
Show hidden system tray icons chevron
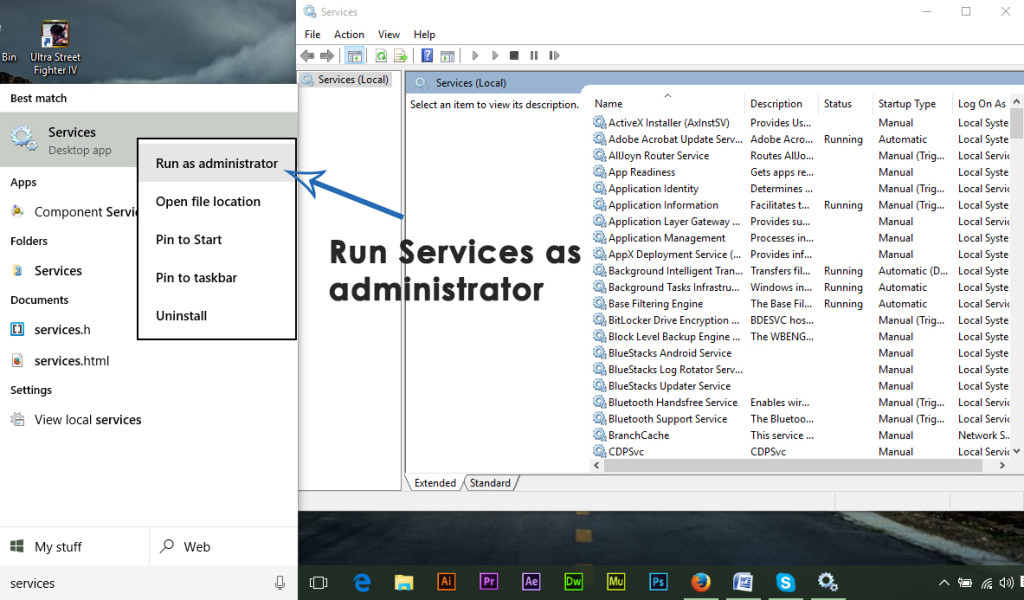(944, 583)
